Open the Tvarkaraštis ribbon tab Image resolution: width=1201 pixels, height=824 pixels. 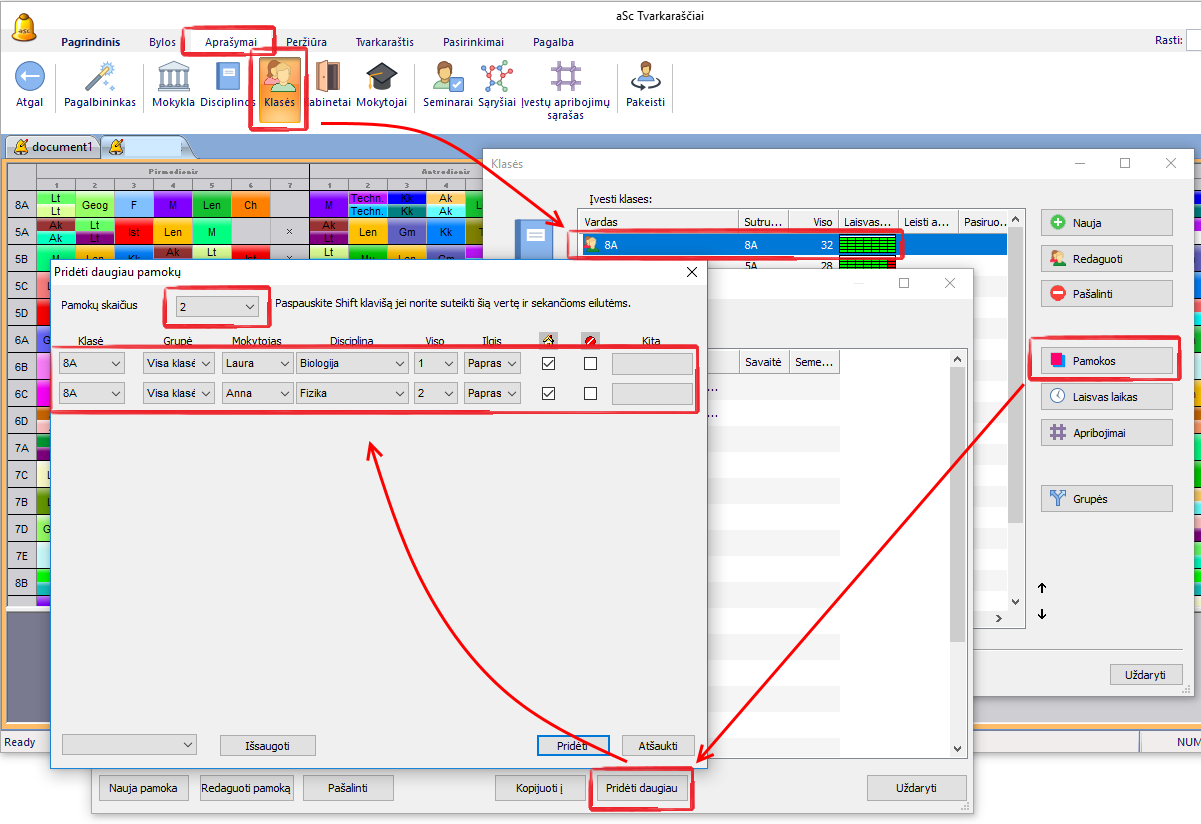click(384, 42)
